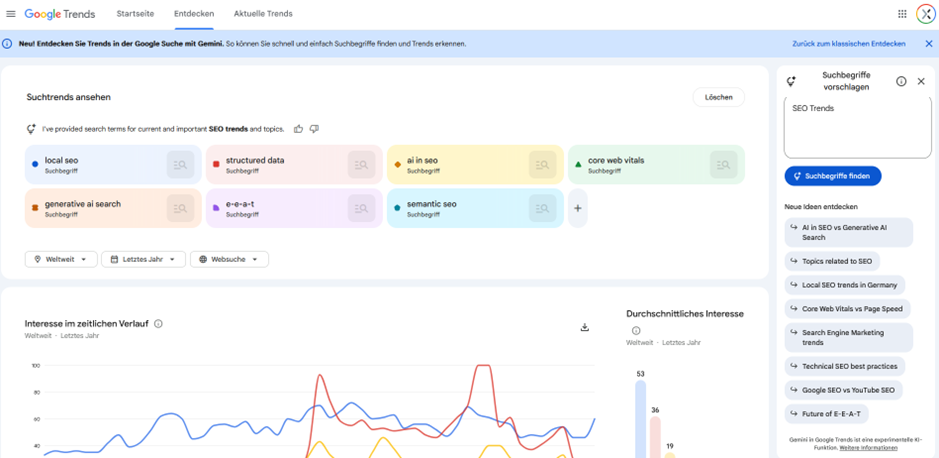This screenshot has width=939, height=458.
Task: Expand the Websuche search type dropdown
Action: (x=229, y=259)
